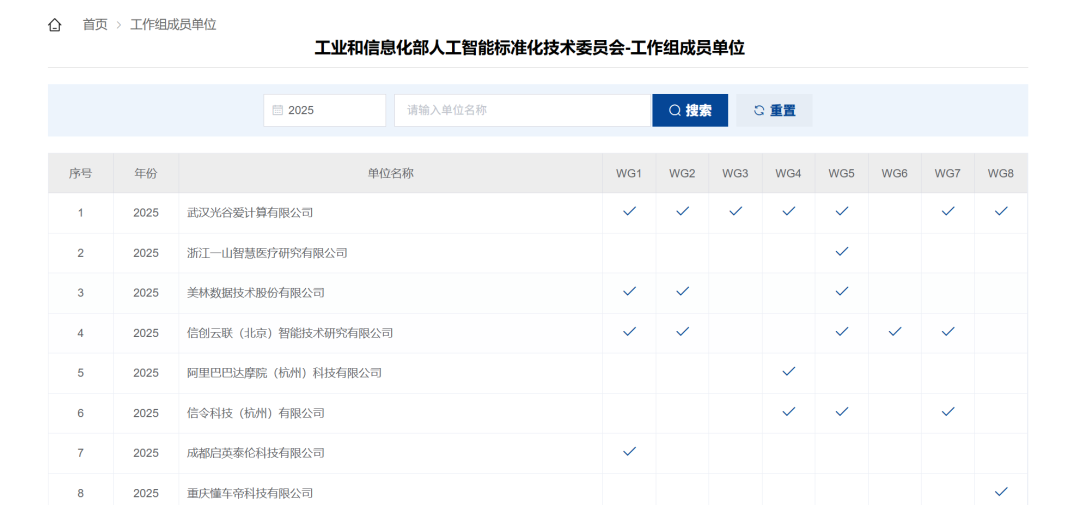Open the 2025 year picker

pyautogui.click(x=324, y=110)
